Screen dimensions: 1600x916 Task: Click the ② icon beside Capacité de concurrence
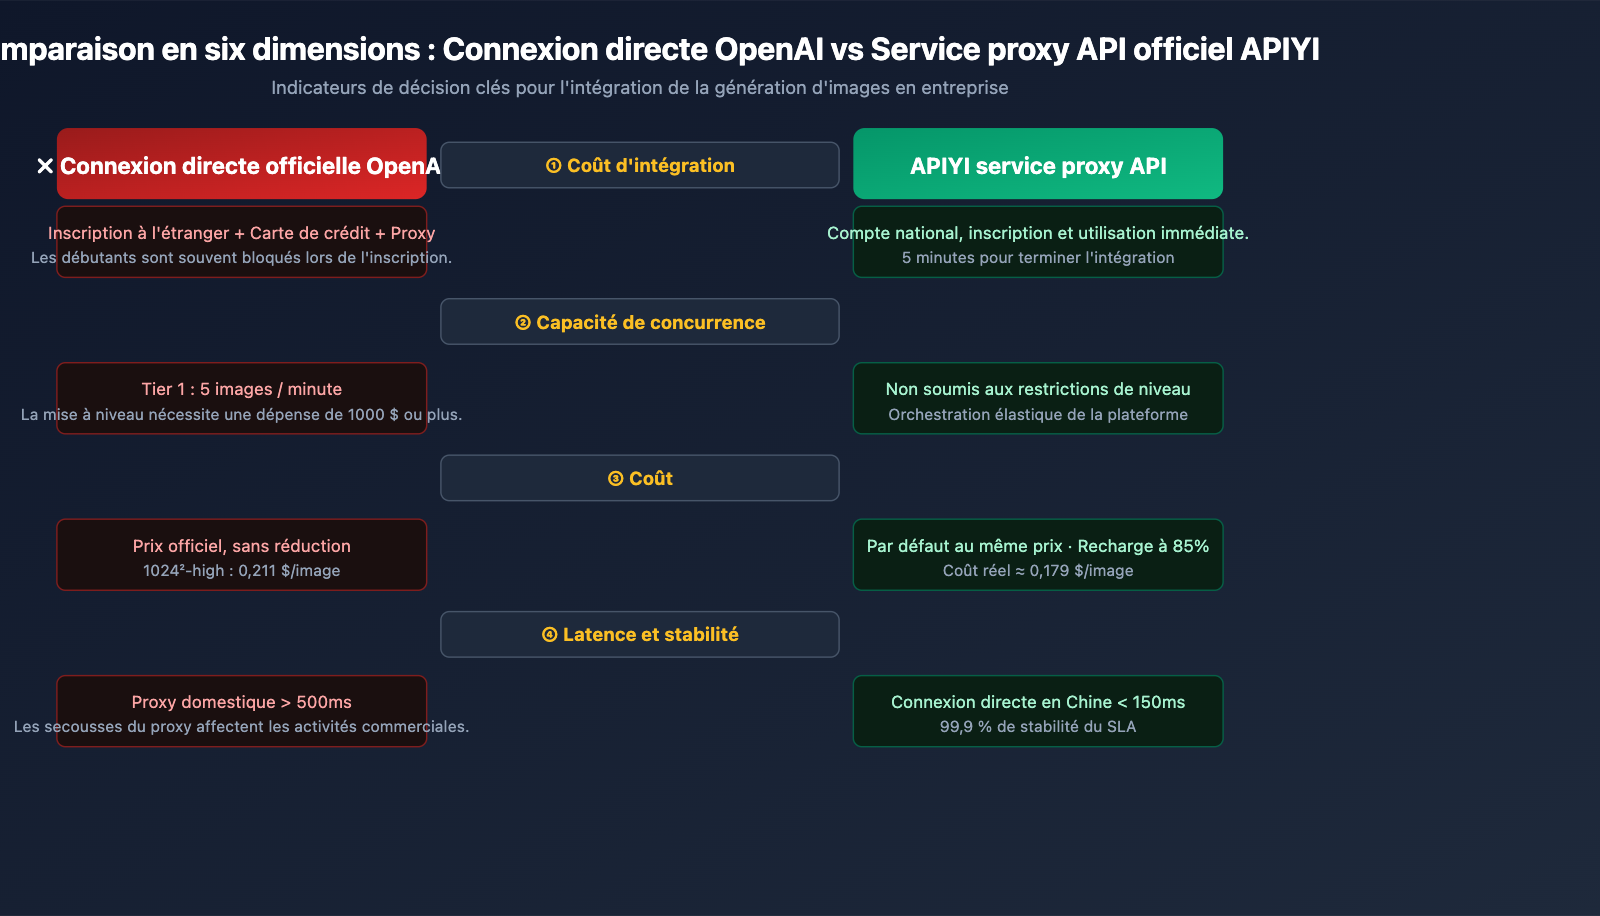tap(522, 322)
